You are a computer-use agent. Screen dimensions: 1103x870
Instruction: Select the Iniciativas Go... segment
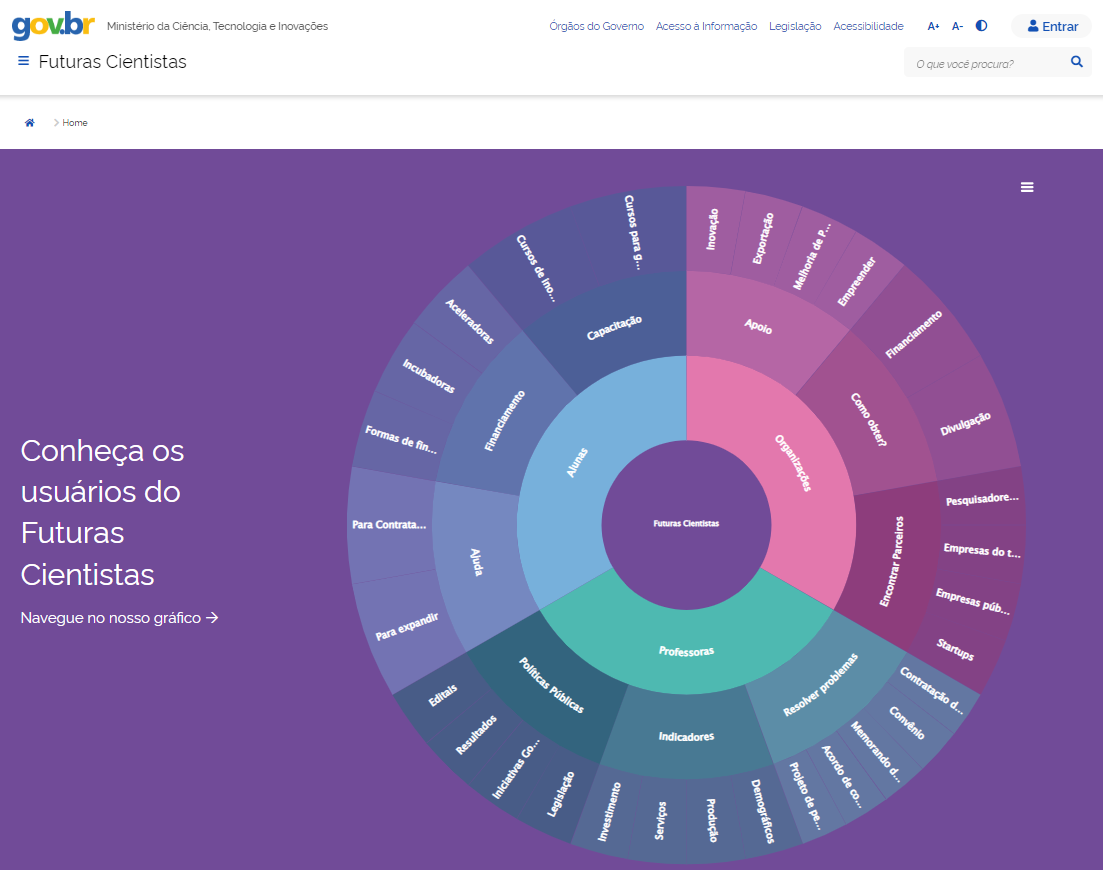516,769
